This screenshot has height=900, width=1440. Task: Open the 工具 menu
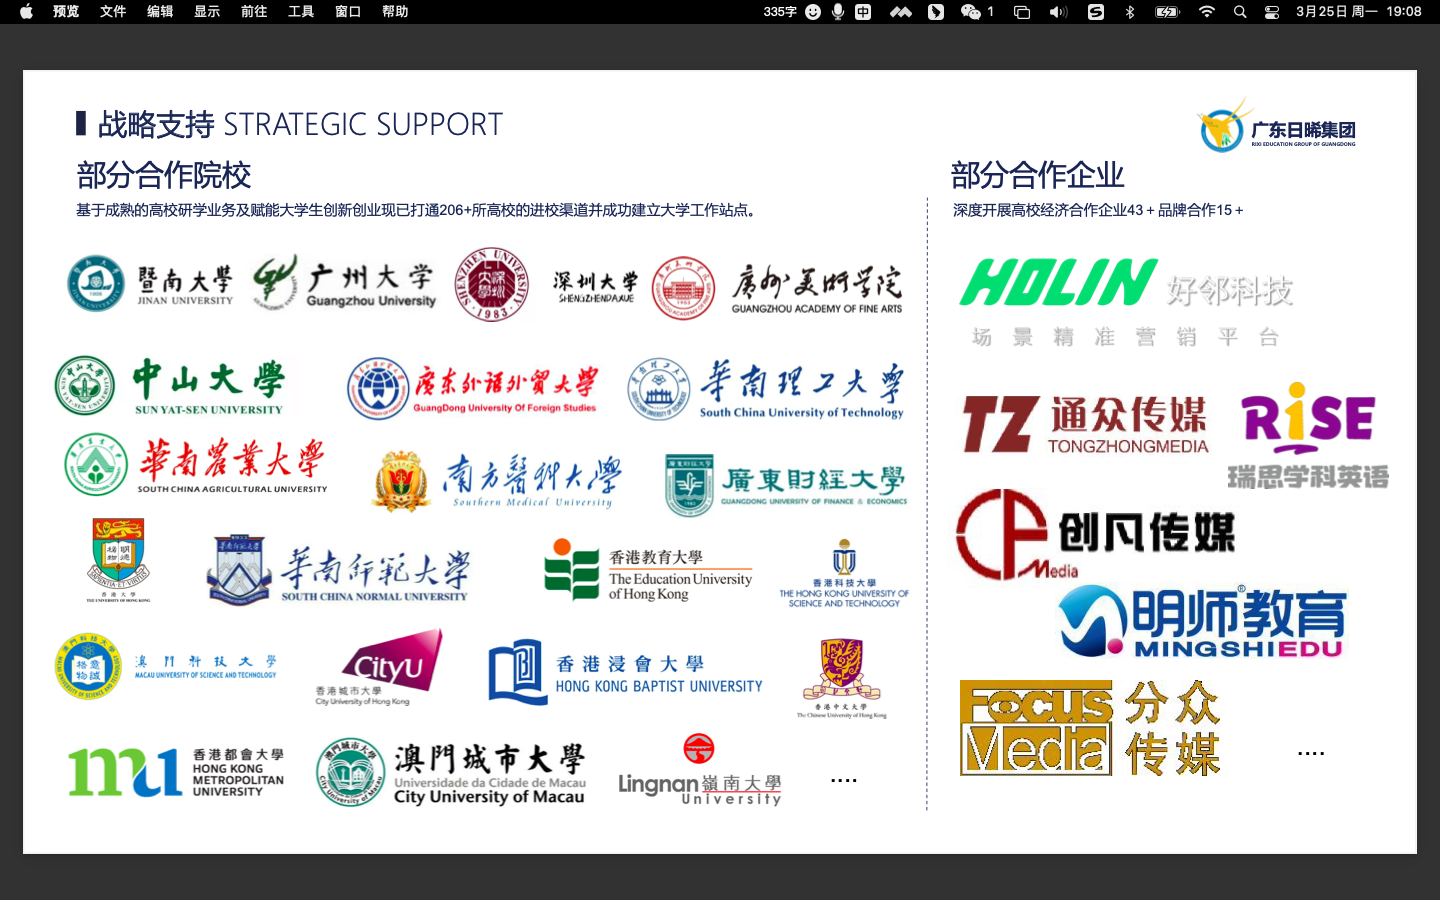[x=301, y=12]
